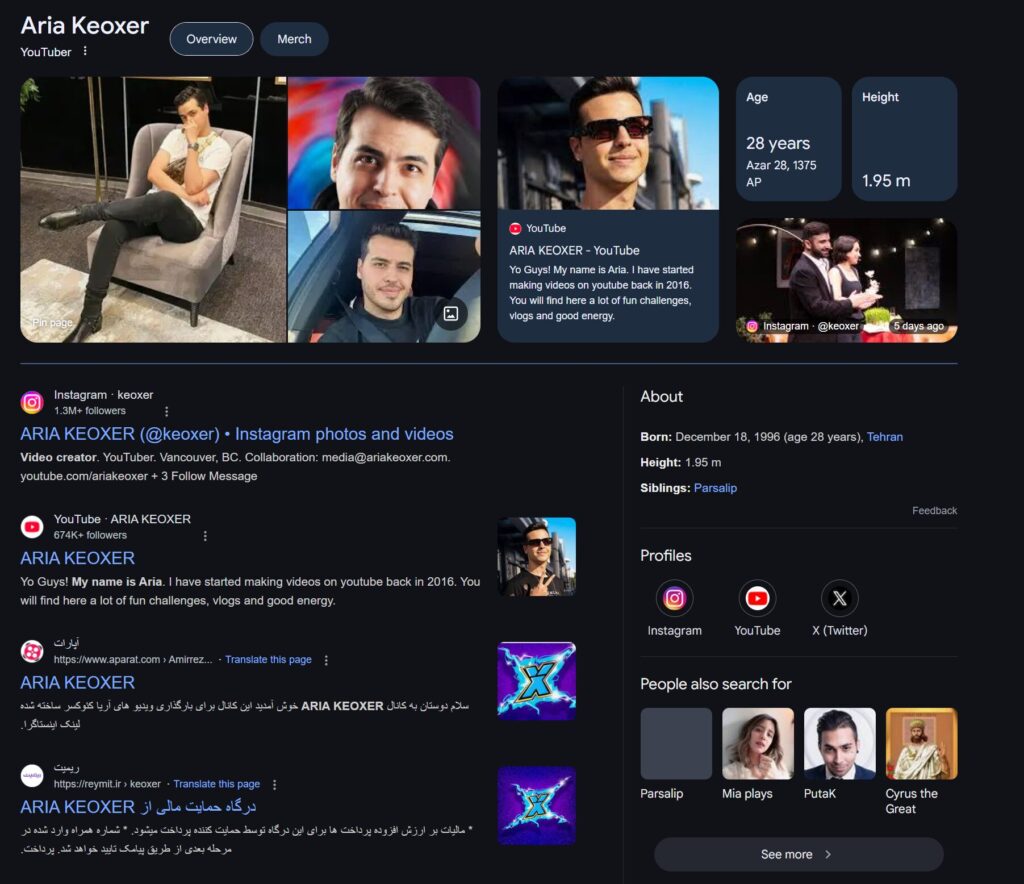Click the image gallery icon on the selfie photo
Image resolution: width=1024 pixels, height=884 pixels.
tap(451, 314)
